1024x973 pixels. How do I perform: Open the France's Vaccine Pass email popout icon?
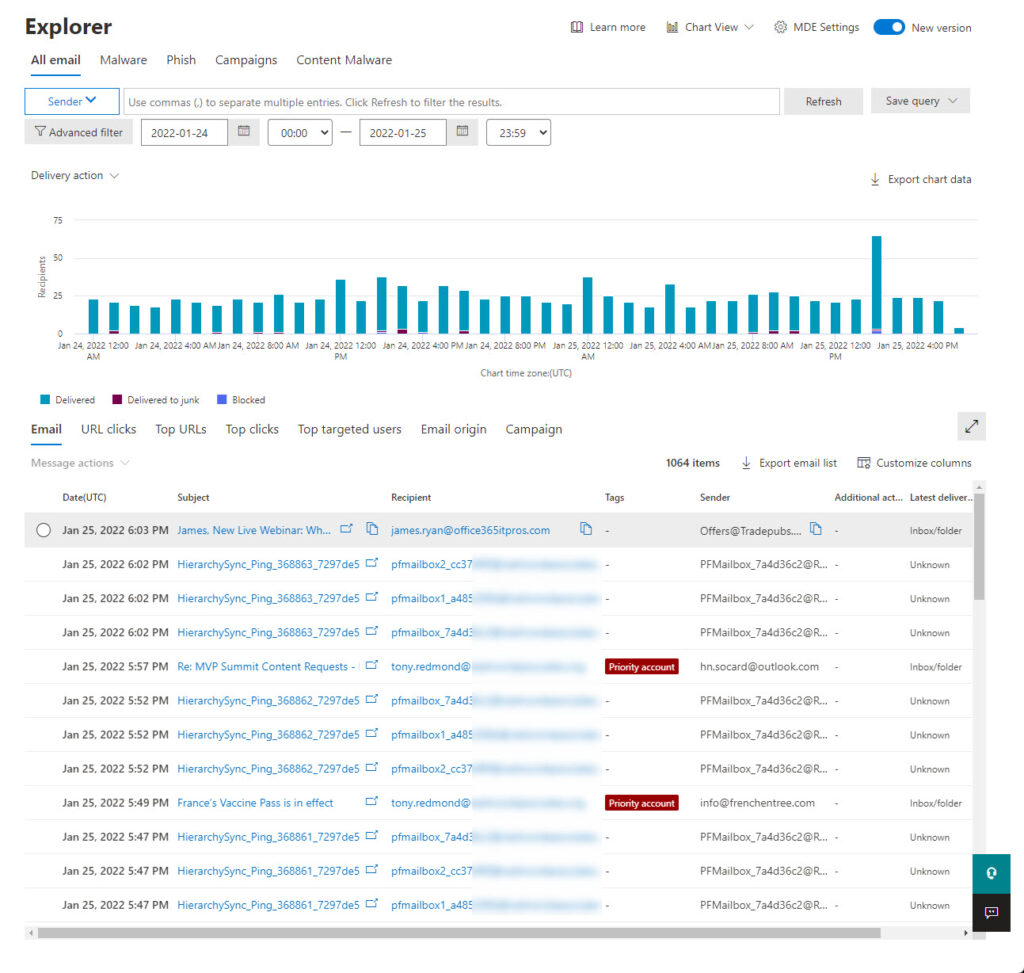(372, 801)
